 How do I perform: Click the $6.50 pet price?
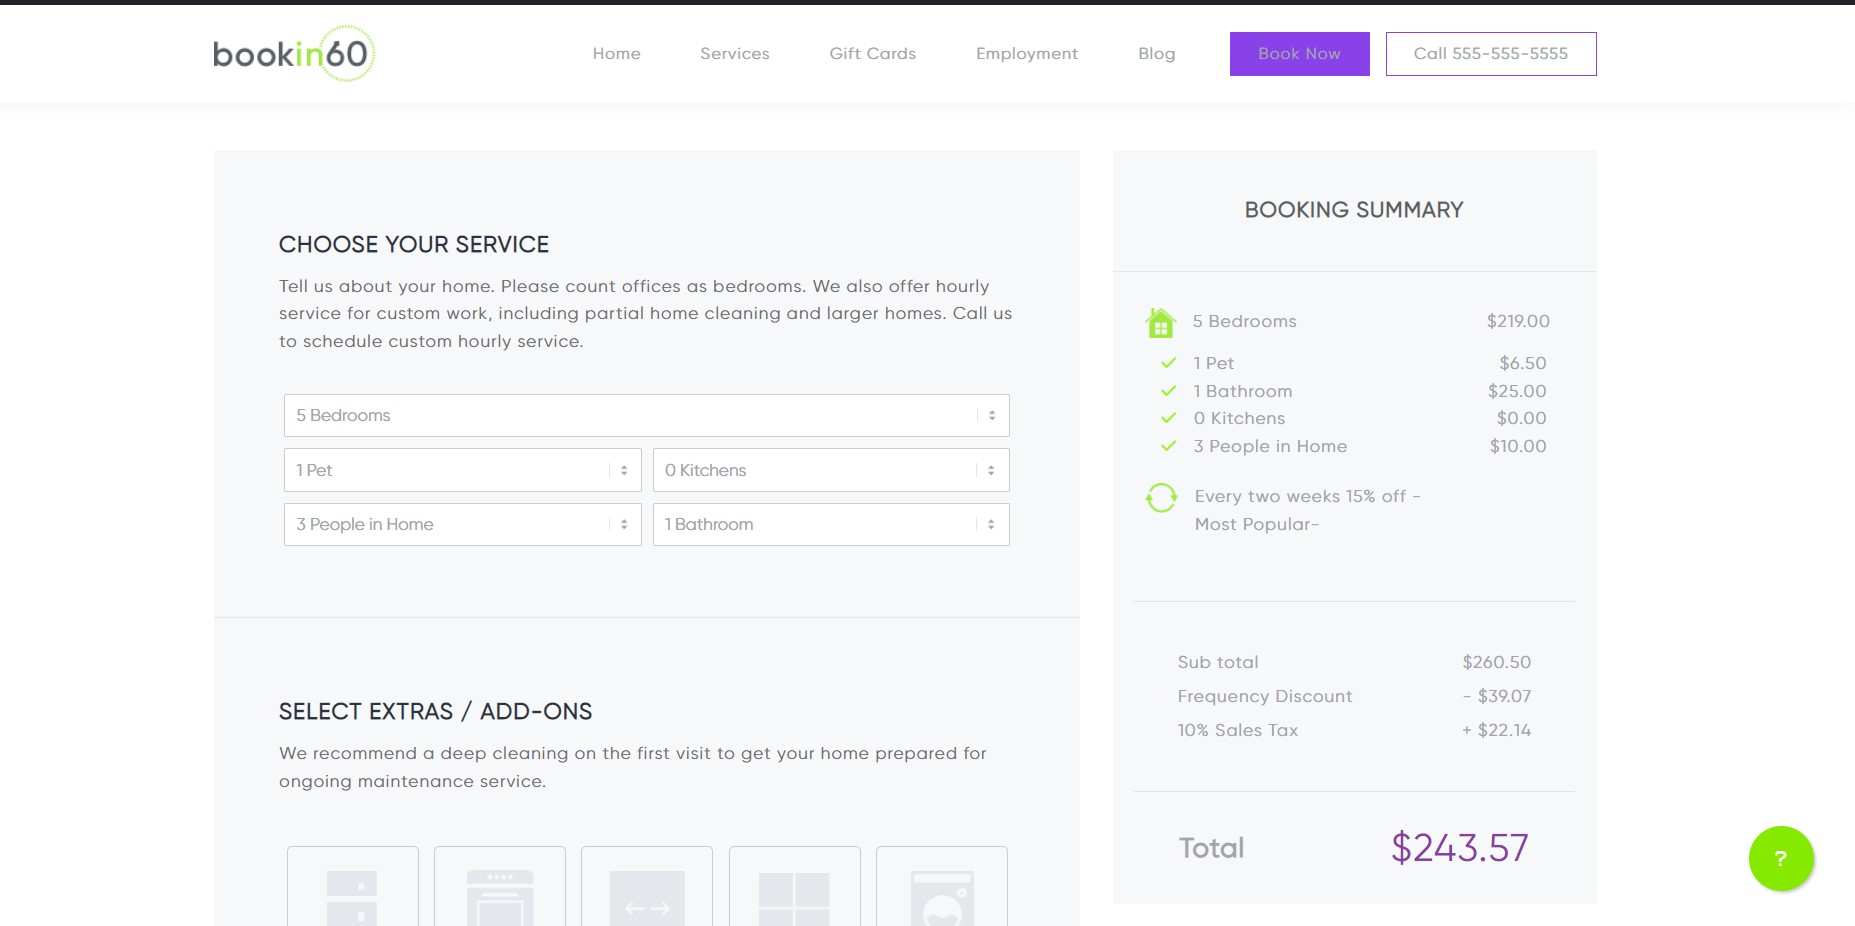(1523, 363)
